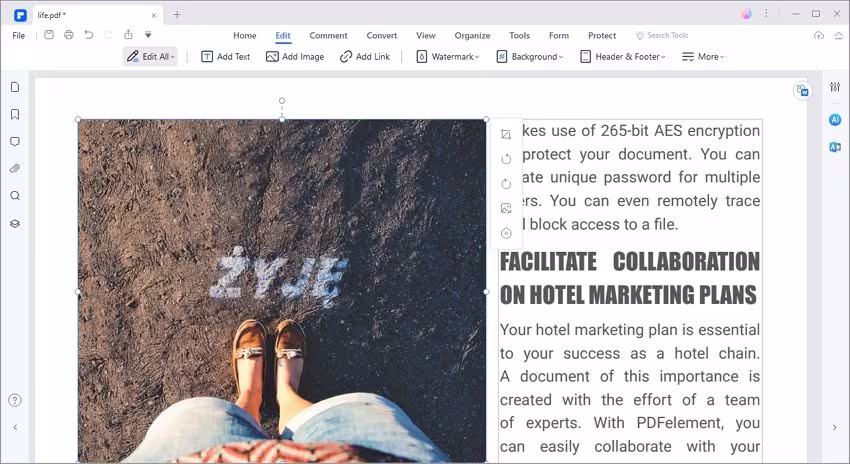Click the properties sliders icon
This screenshot has width=850, height=464.
(x=835, y=87)
